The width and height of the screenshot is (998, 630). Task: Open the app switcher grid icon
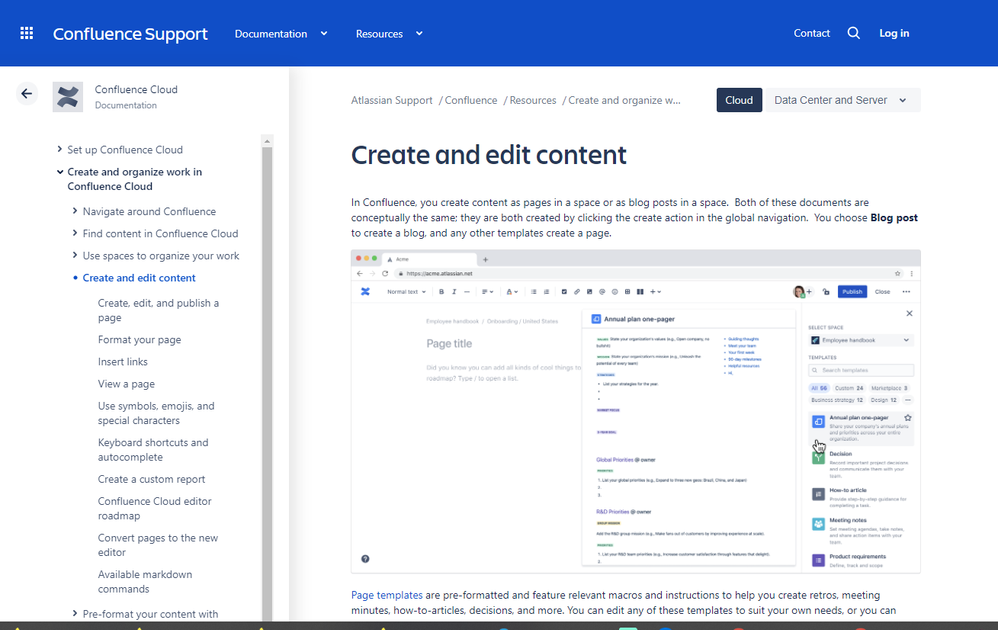(27, 33)
